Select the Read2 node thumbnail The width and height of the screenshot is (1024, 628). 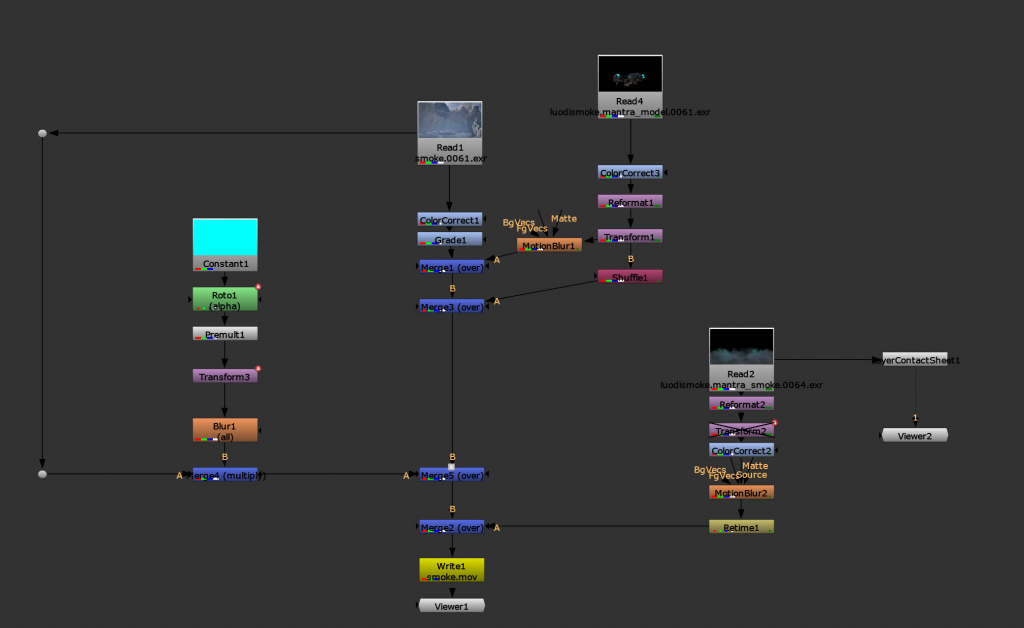(x=741, y=347)
